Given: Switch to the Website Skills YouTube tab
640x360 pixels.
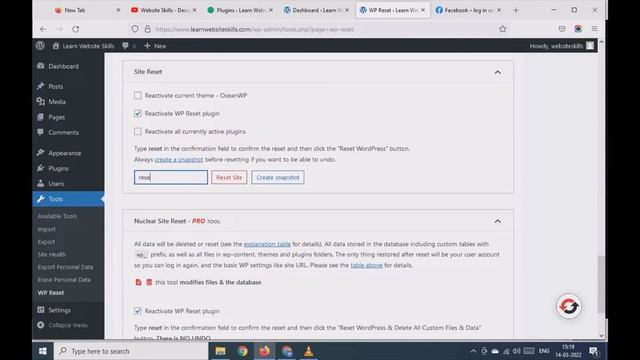Looking at the screenshot, I should point(163,10).
